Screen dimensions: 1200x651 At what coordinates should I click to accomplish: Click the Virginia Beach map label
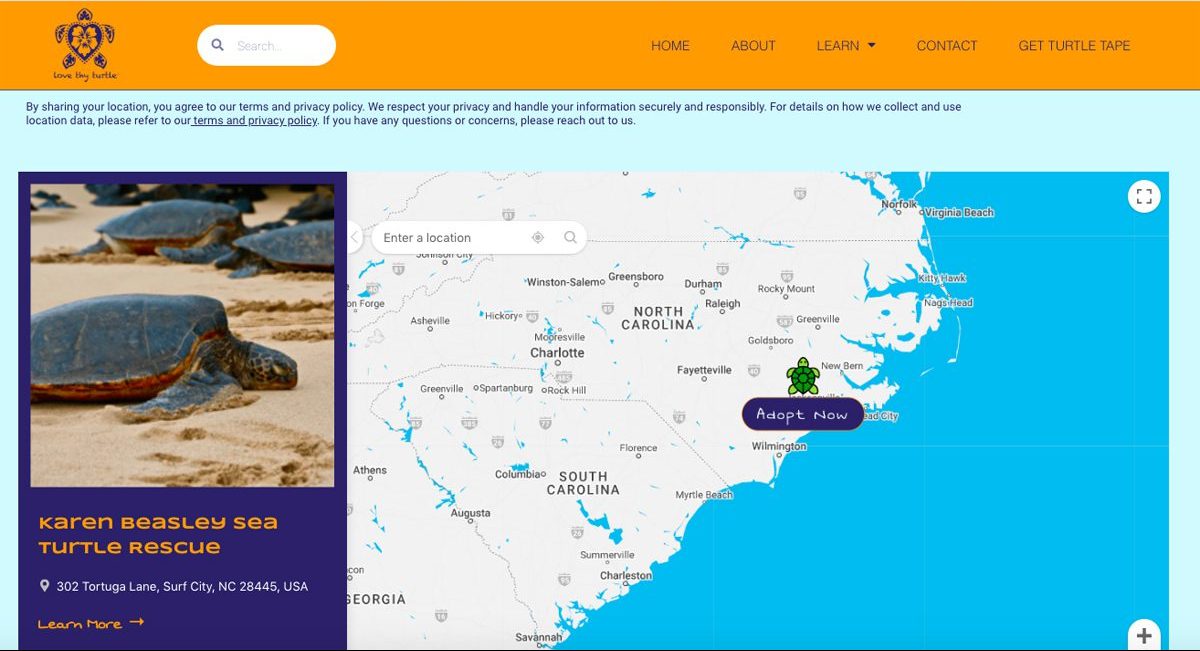tap(959, 212)
